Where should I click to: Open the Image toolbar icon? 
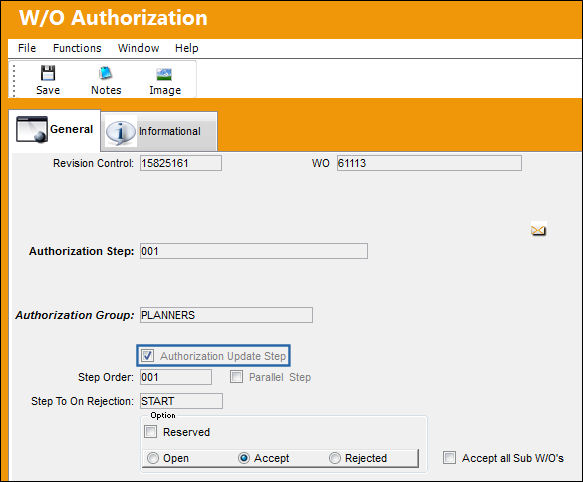click(164, 74)
